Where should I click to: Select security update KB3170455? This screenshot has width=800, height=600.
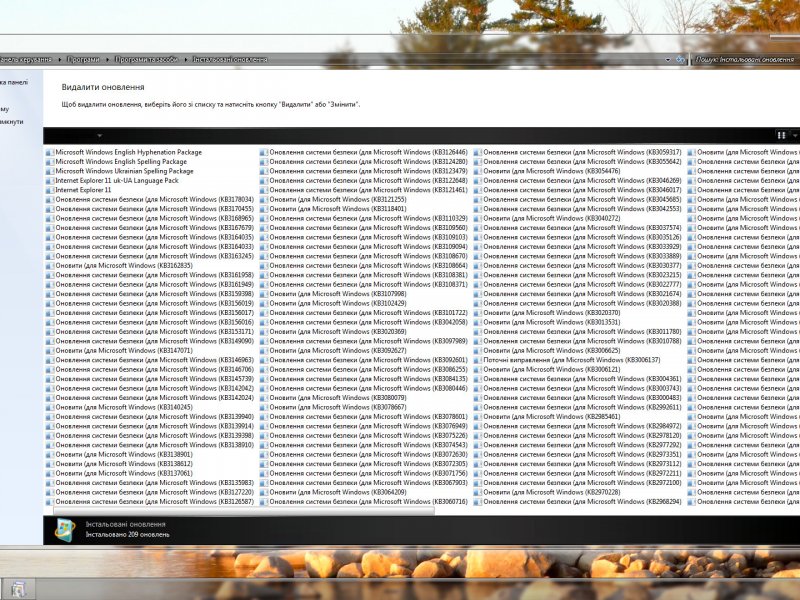(x=155, y=209)
